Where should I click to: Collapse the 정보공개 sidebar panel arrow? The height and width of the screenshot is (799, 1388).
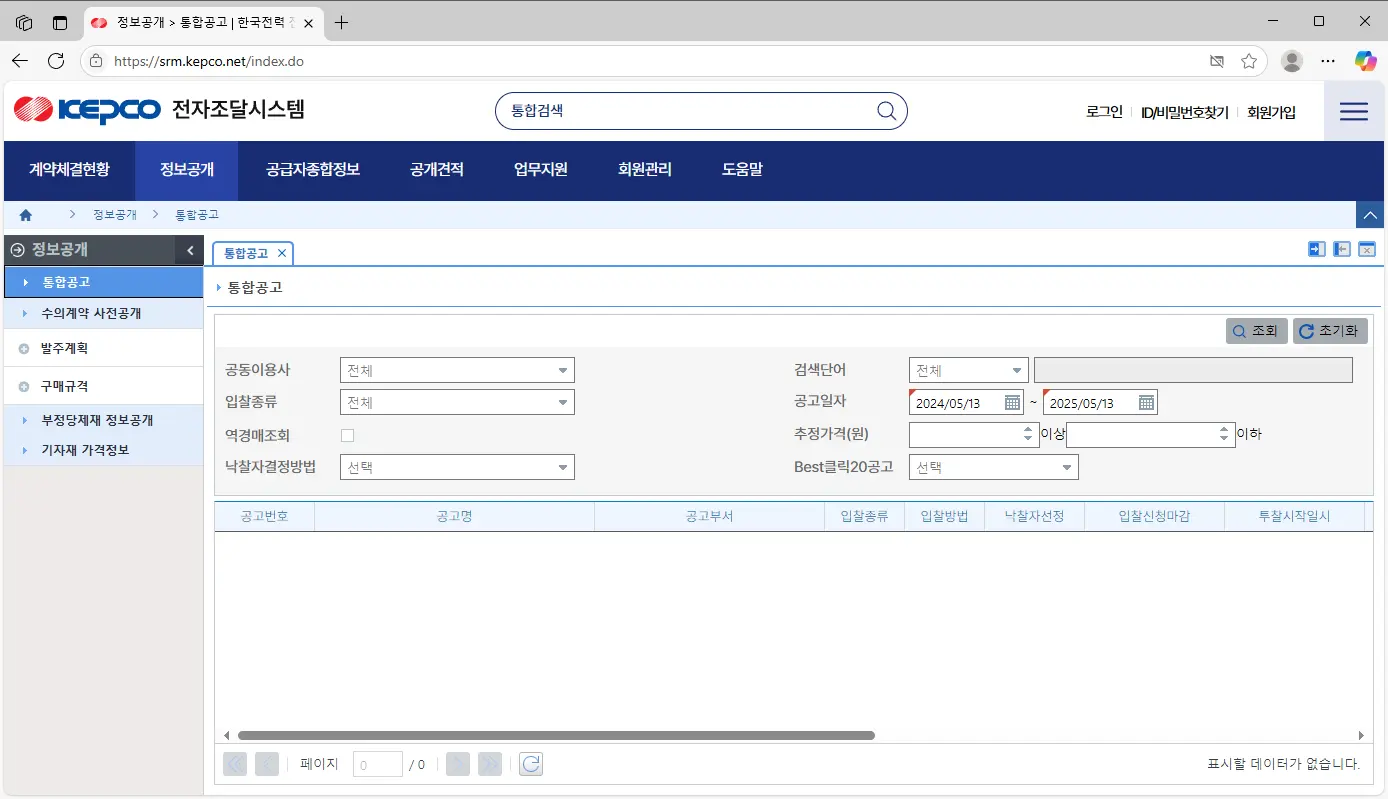click(190, 250)
